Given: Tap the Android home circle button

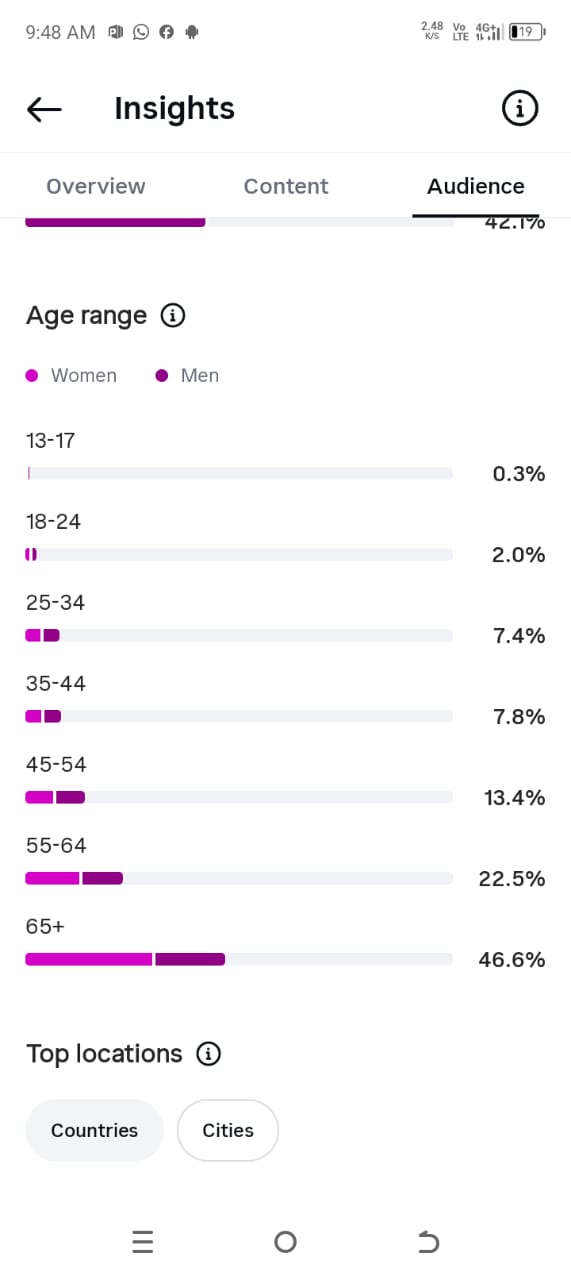Looking at the screenshot, I should (x=285, y=1242).
